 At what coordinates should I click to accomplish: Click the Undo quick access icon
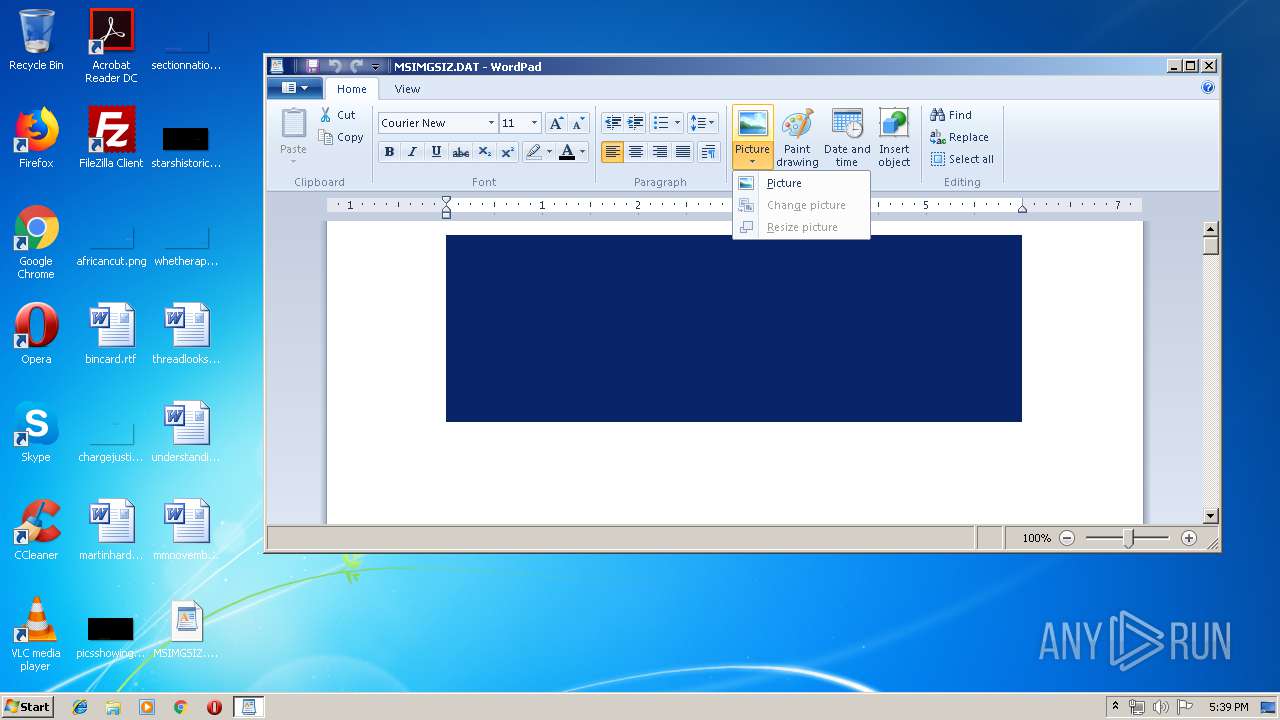[x=334, y=66]
